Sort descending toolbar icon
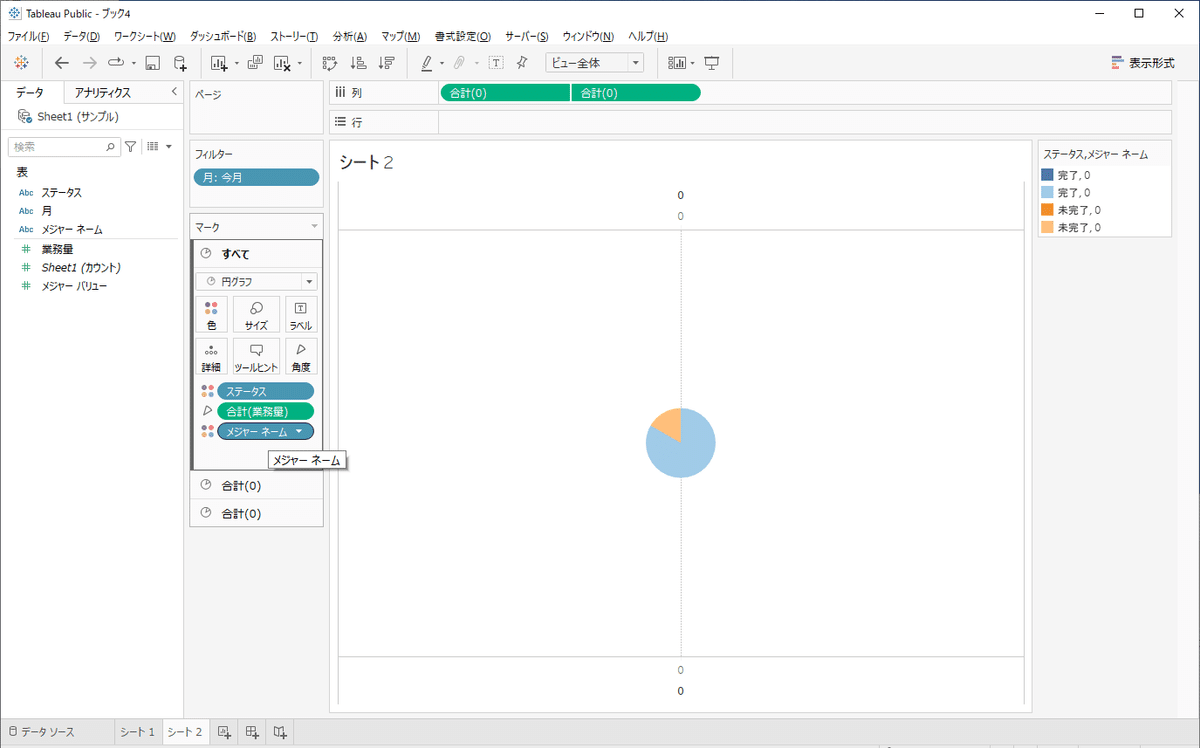 (x=387, y=63)
